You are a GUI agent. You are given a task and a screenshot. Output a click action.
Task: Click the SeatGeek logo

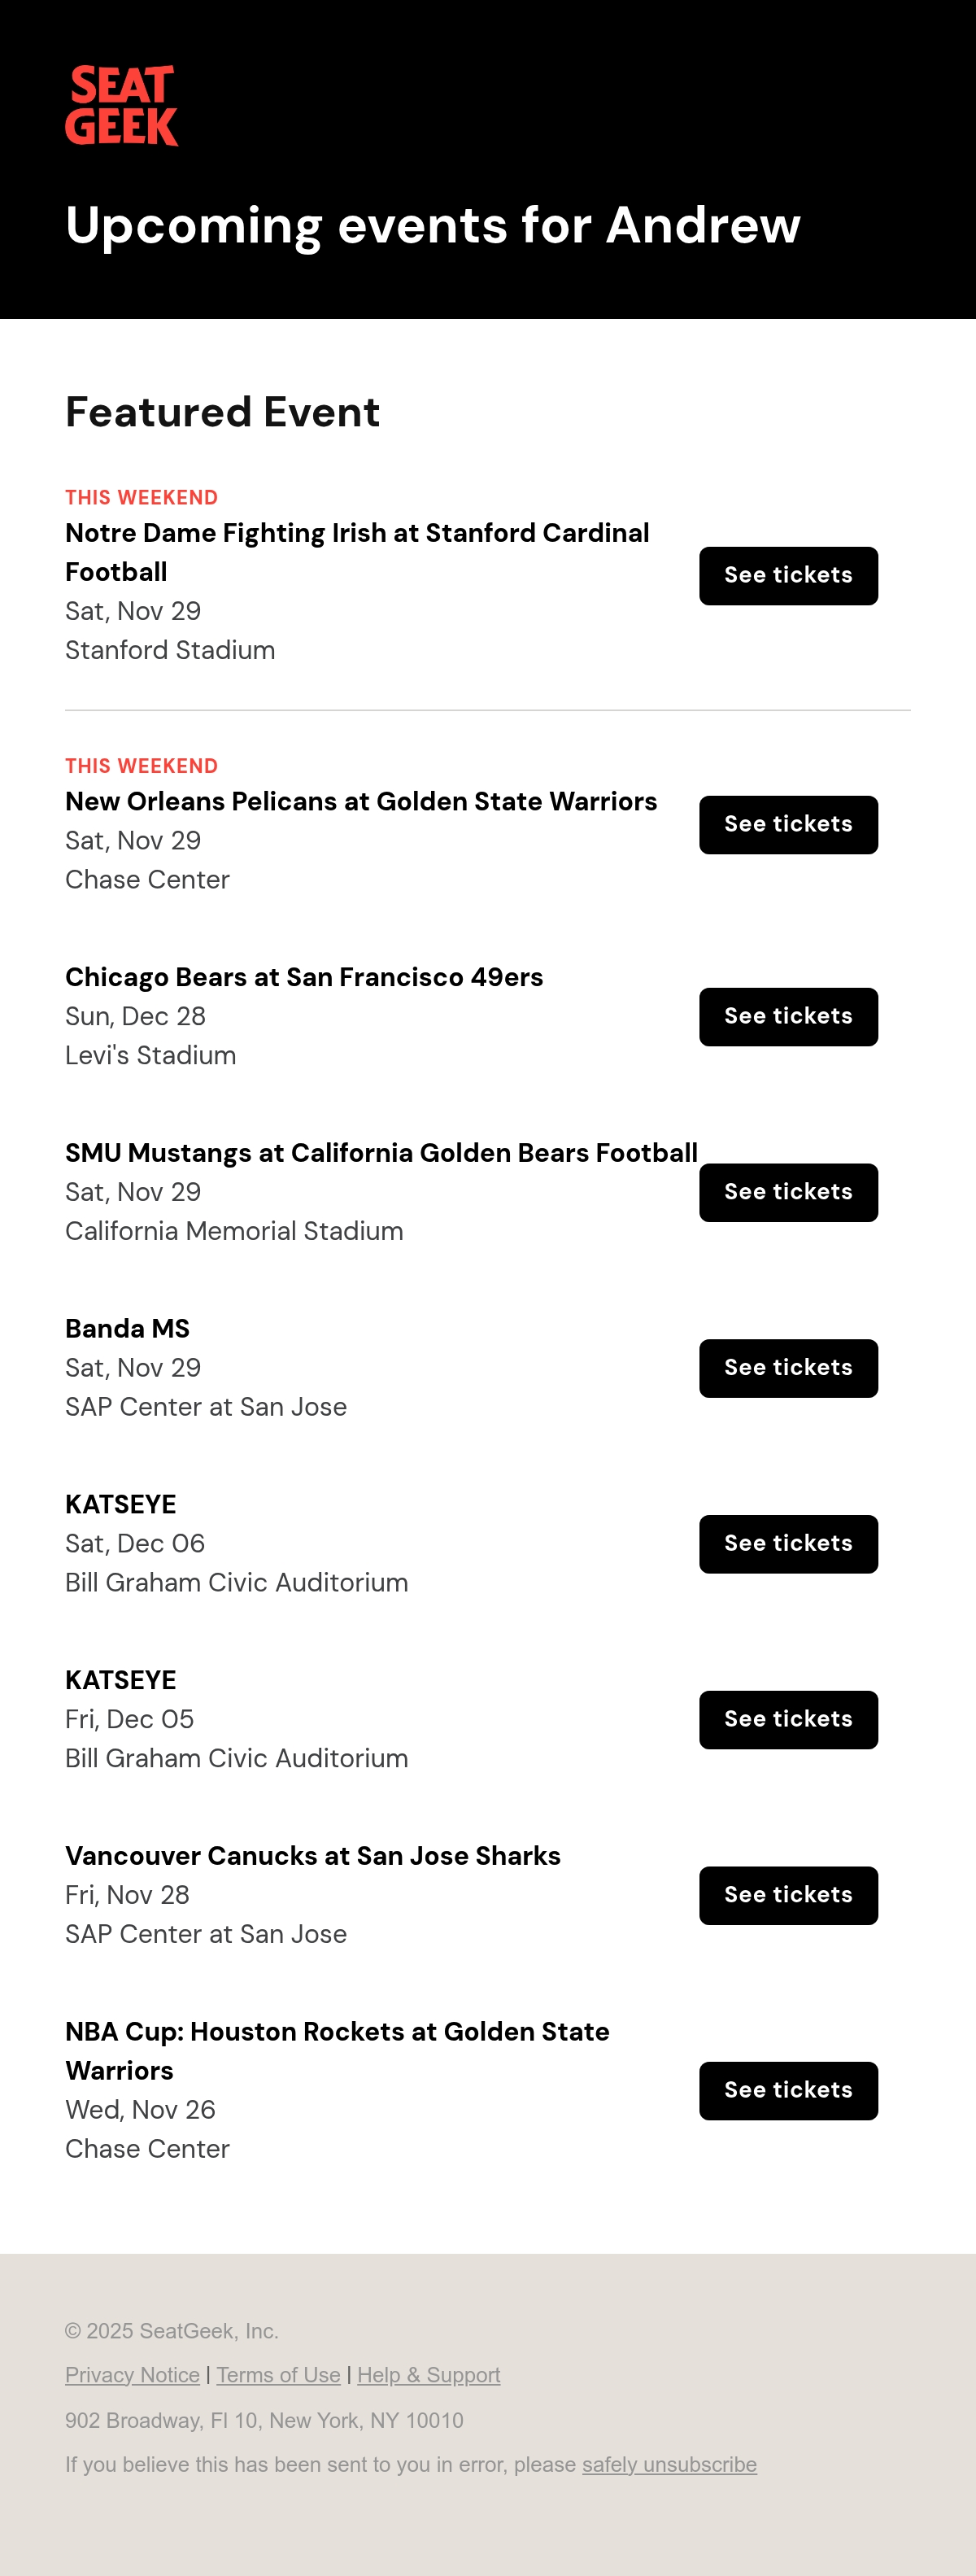click(122, 105)
